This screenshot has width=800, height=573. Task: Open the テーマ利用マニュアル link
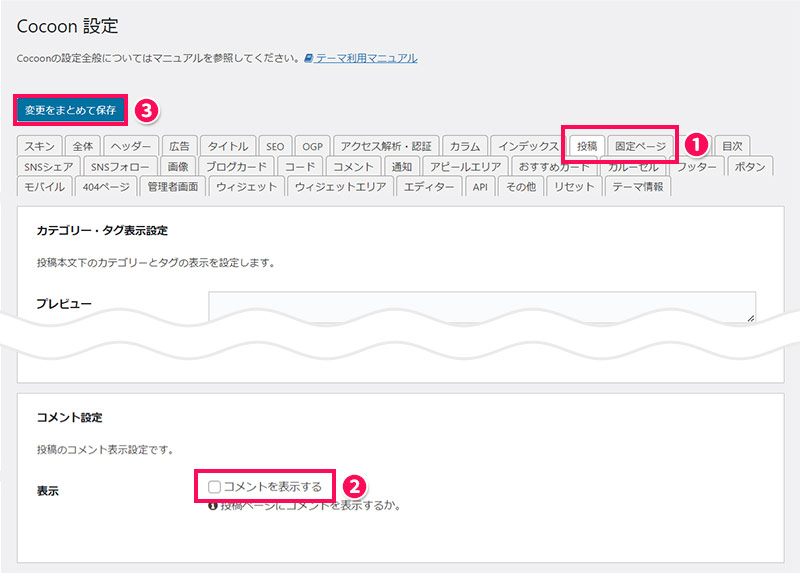[366, 58]
